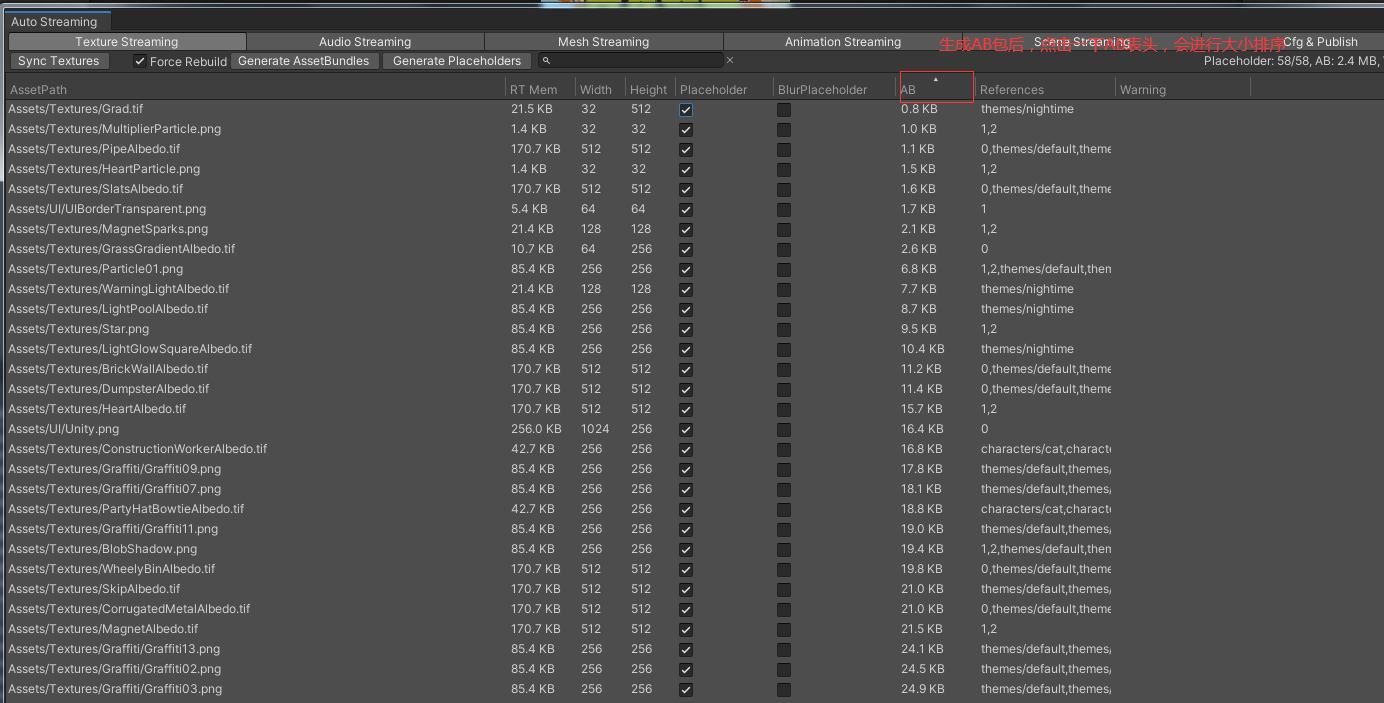Uncheck Placeholder for MultiplierParticle.png
The height and width of the screenshot is (703, 1384).
pos(686,129)
